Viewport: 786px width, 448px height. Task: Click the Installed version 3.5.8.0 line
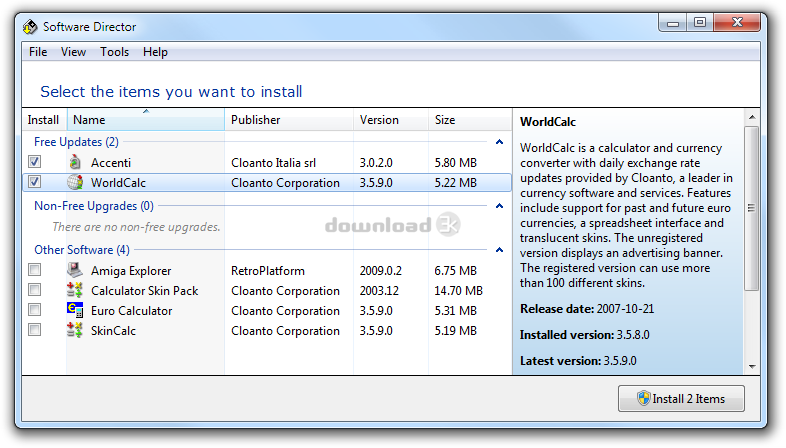(584, 335)
